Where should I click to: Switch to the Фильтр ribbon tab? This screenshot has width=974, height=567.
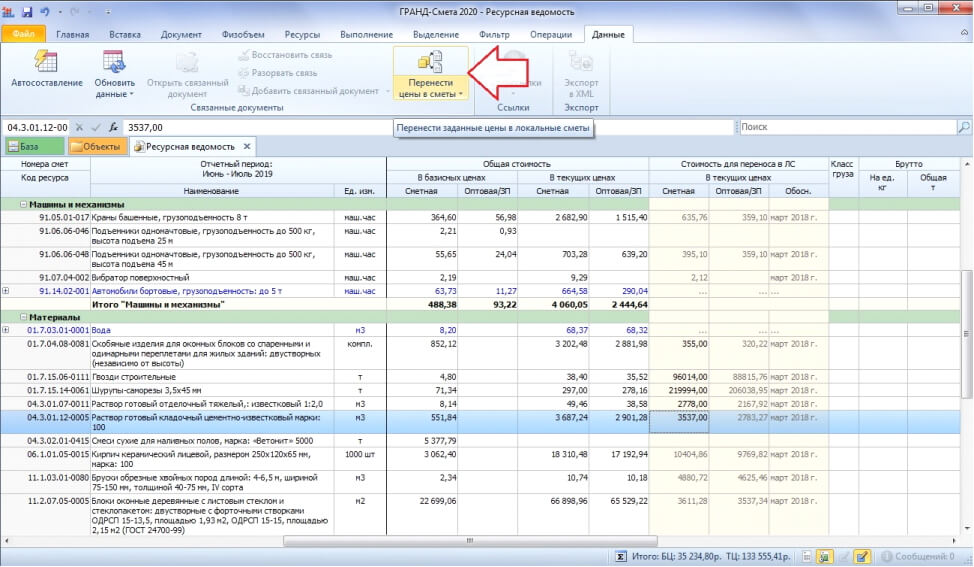(x=494, y=35)
